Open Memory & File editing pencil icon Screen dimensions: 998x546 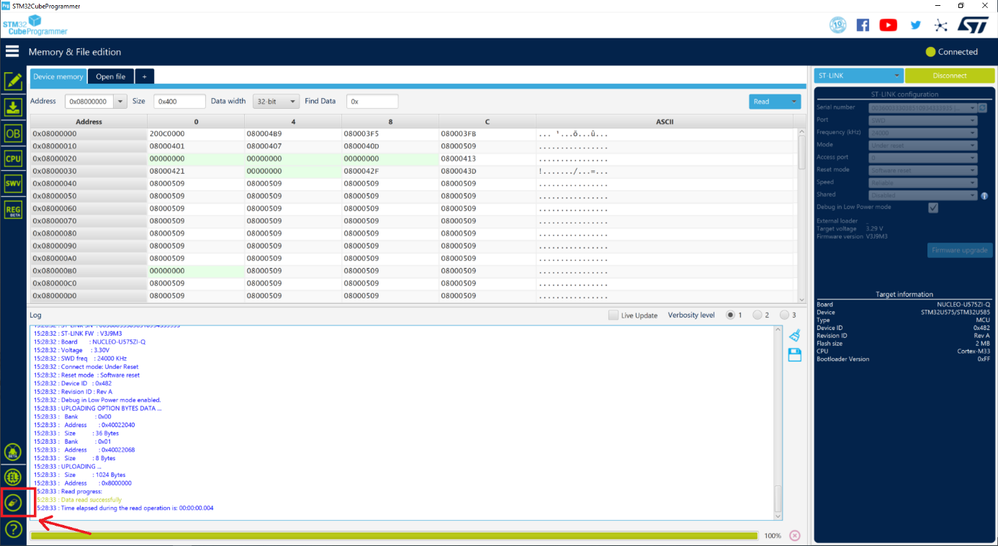click(13, 81)
